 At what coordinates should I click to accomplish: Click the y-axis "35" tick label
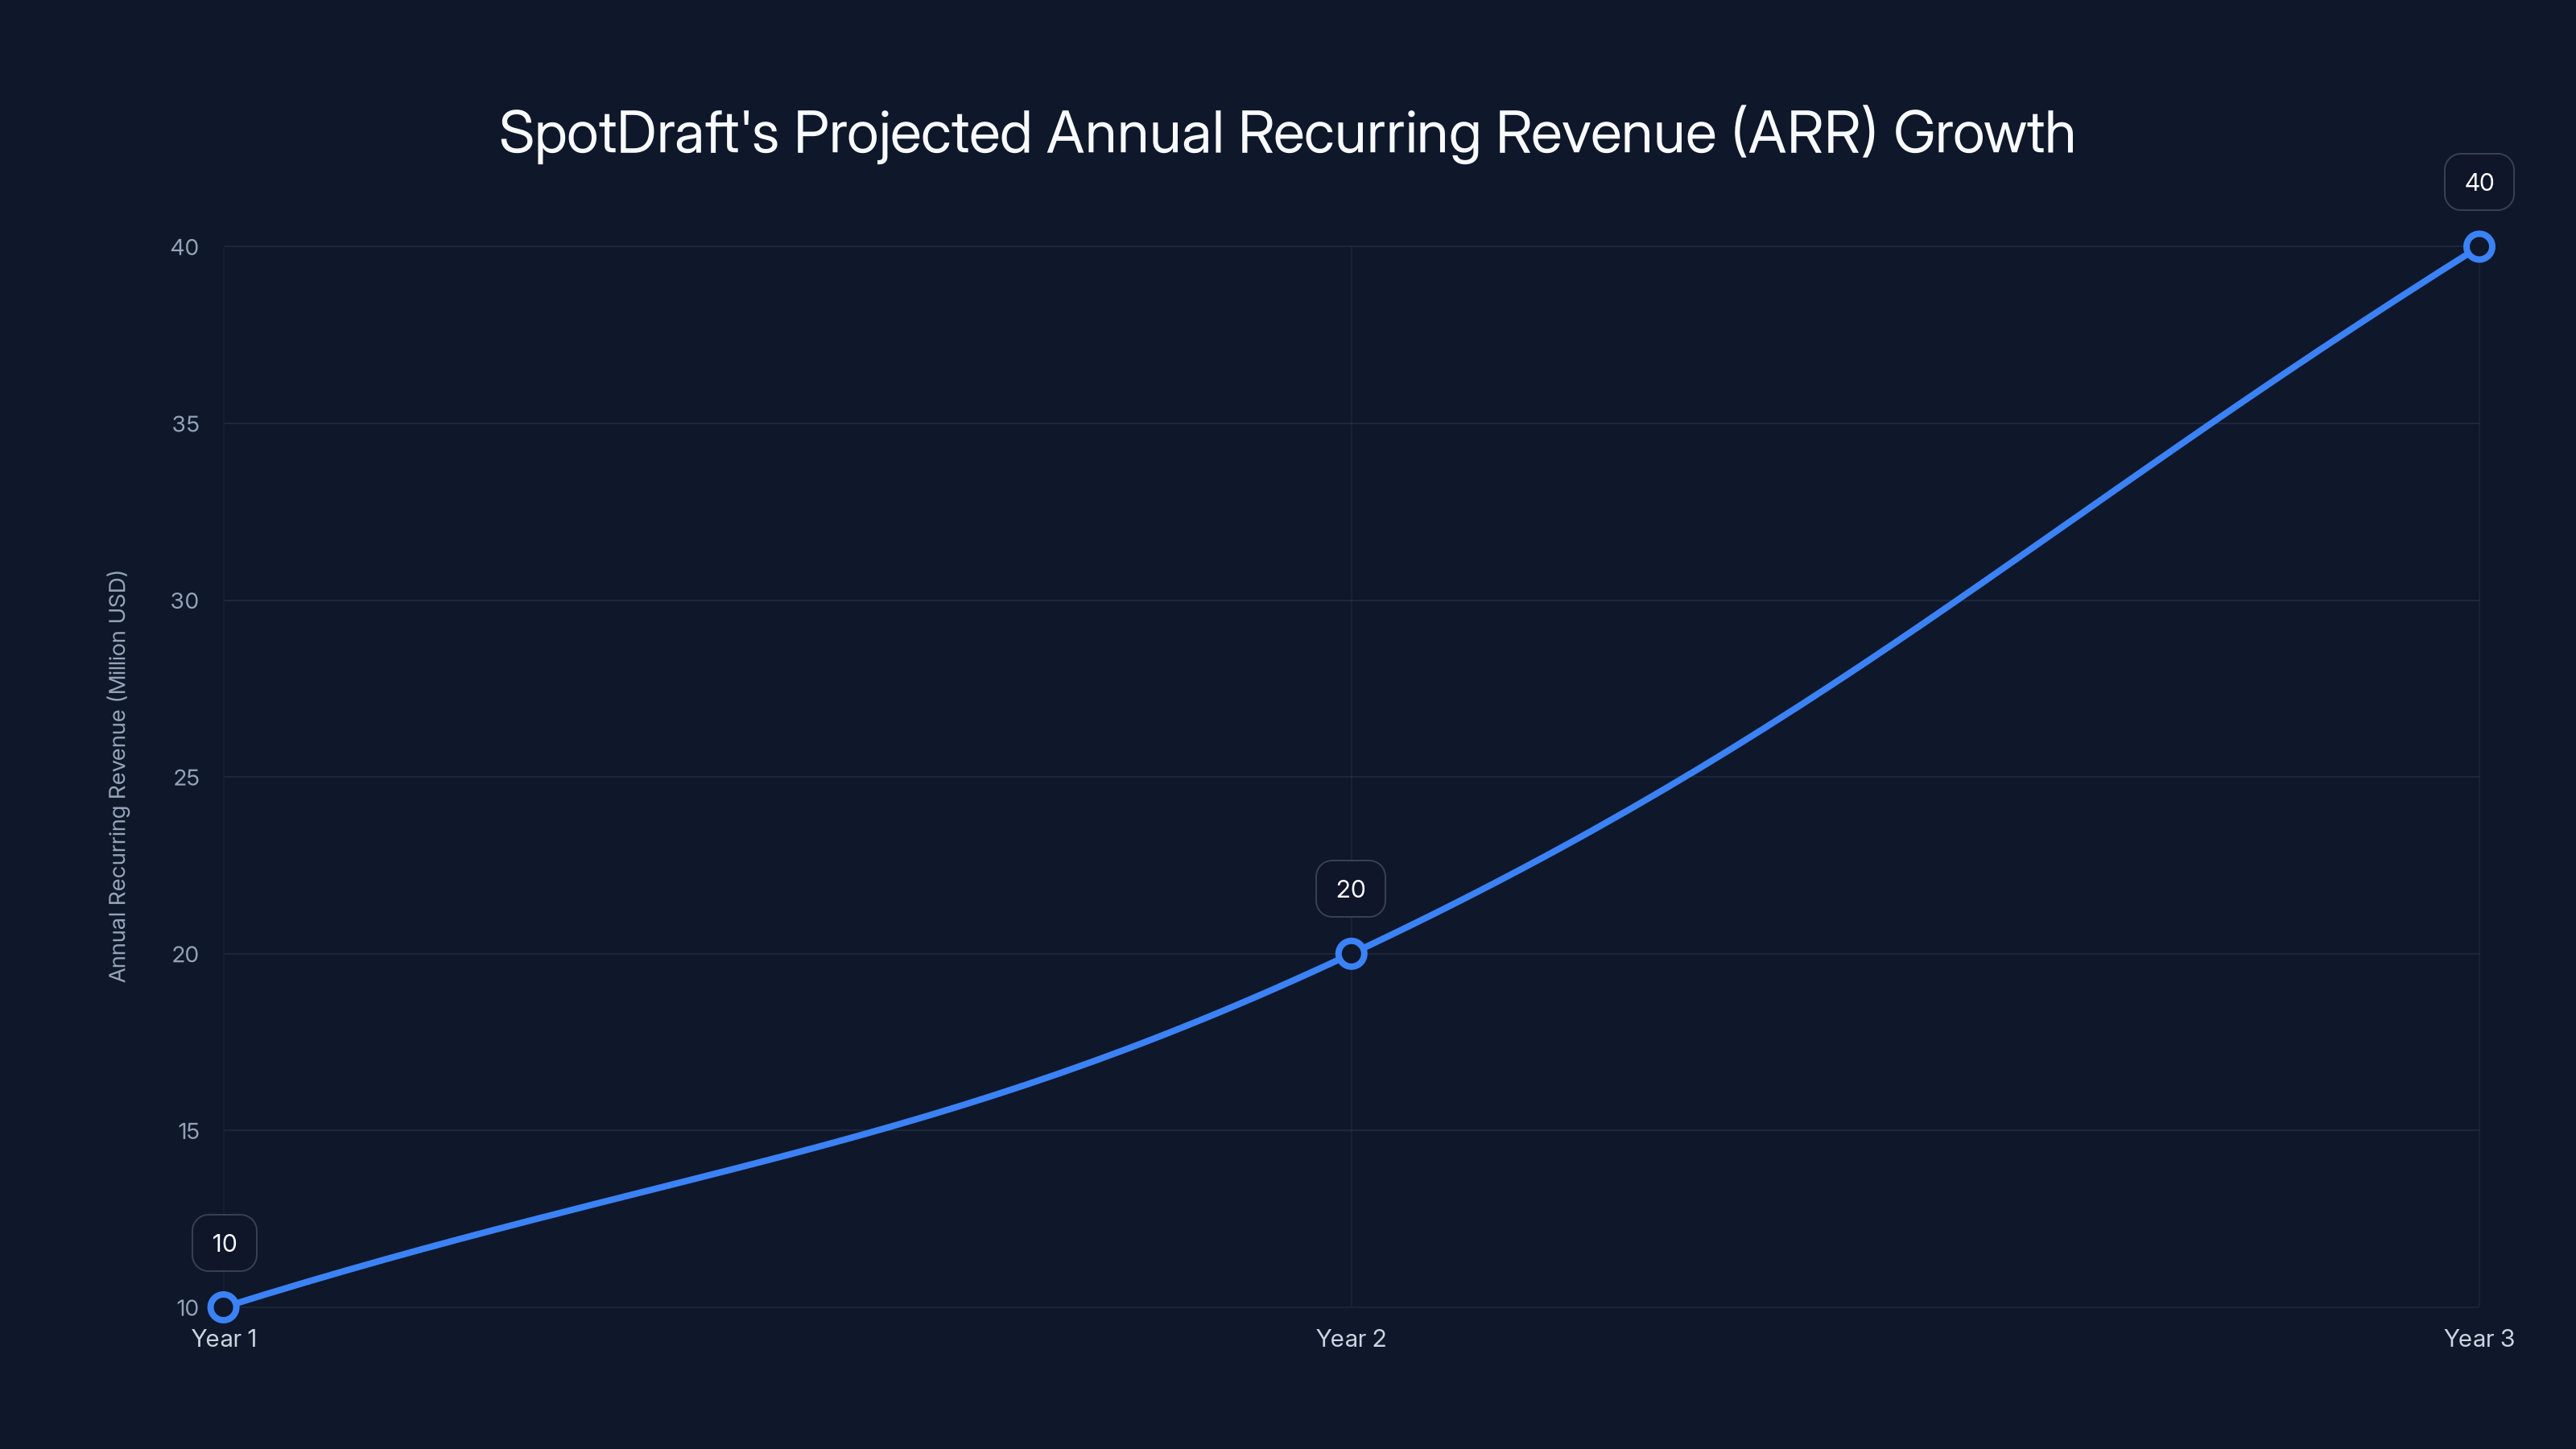[x=187, y=423]
